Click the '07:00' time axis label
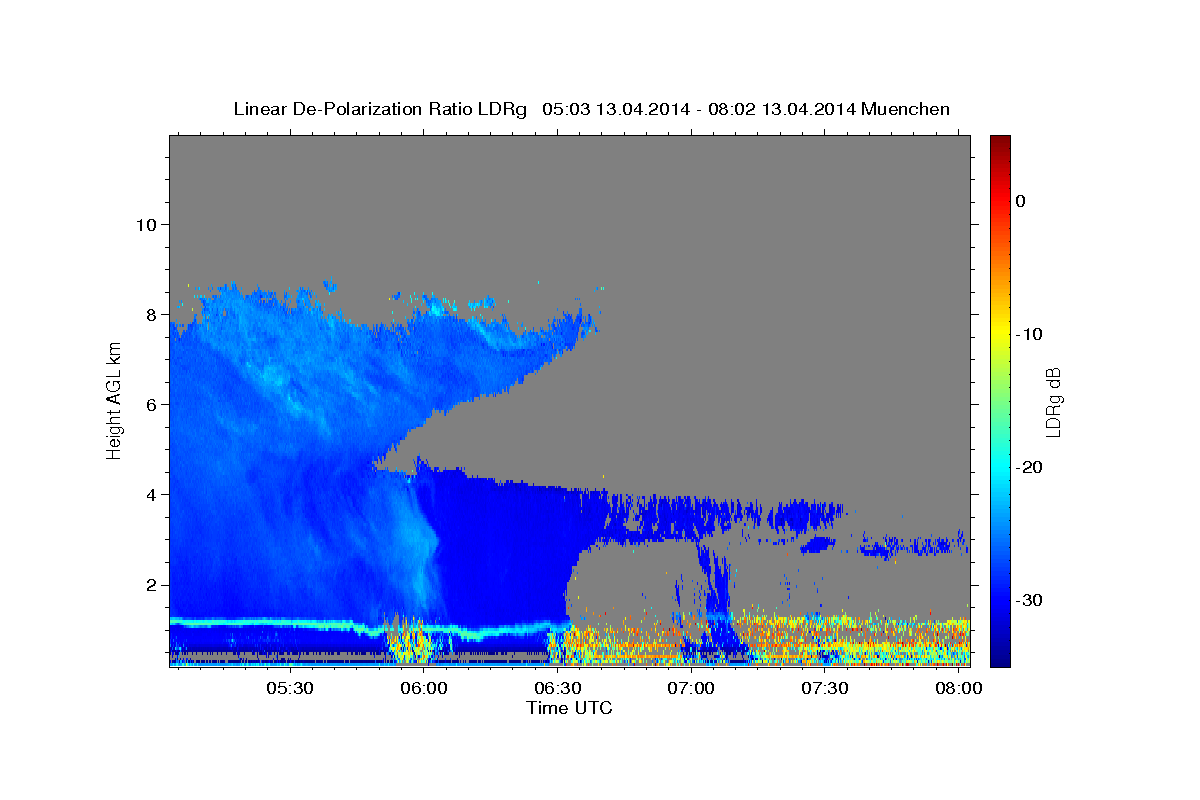 (691, 689)
